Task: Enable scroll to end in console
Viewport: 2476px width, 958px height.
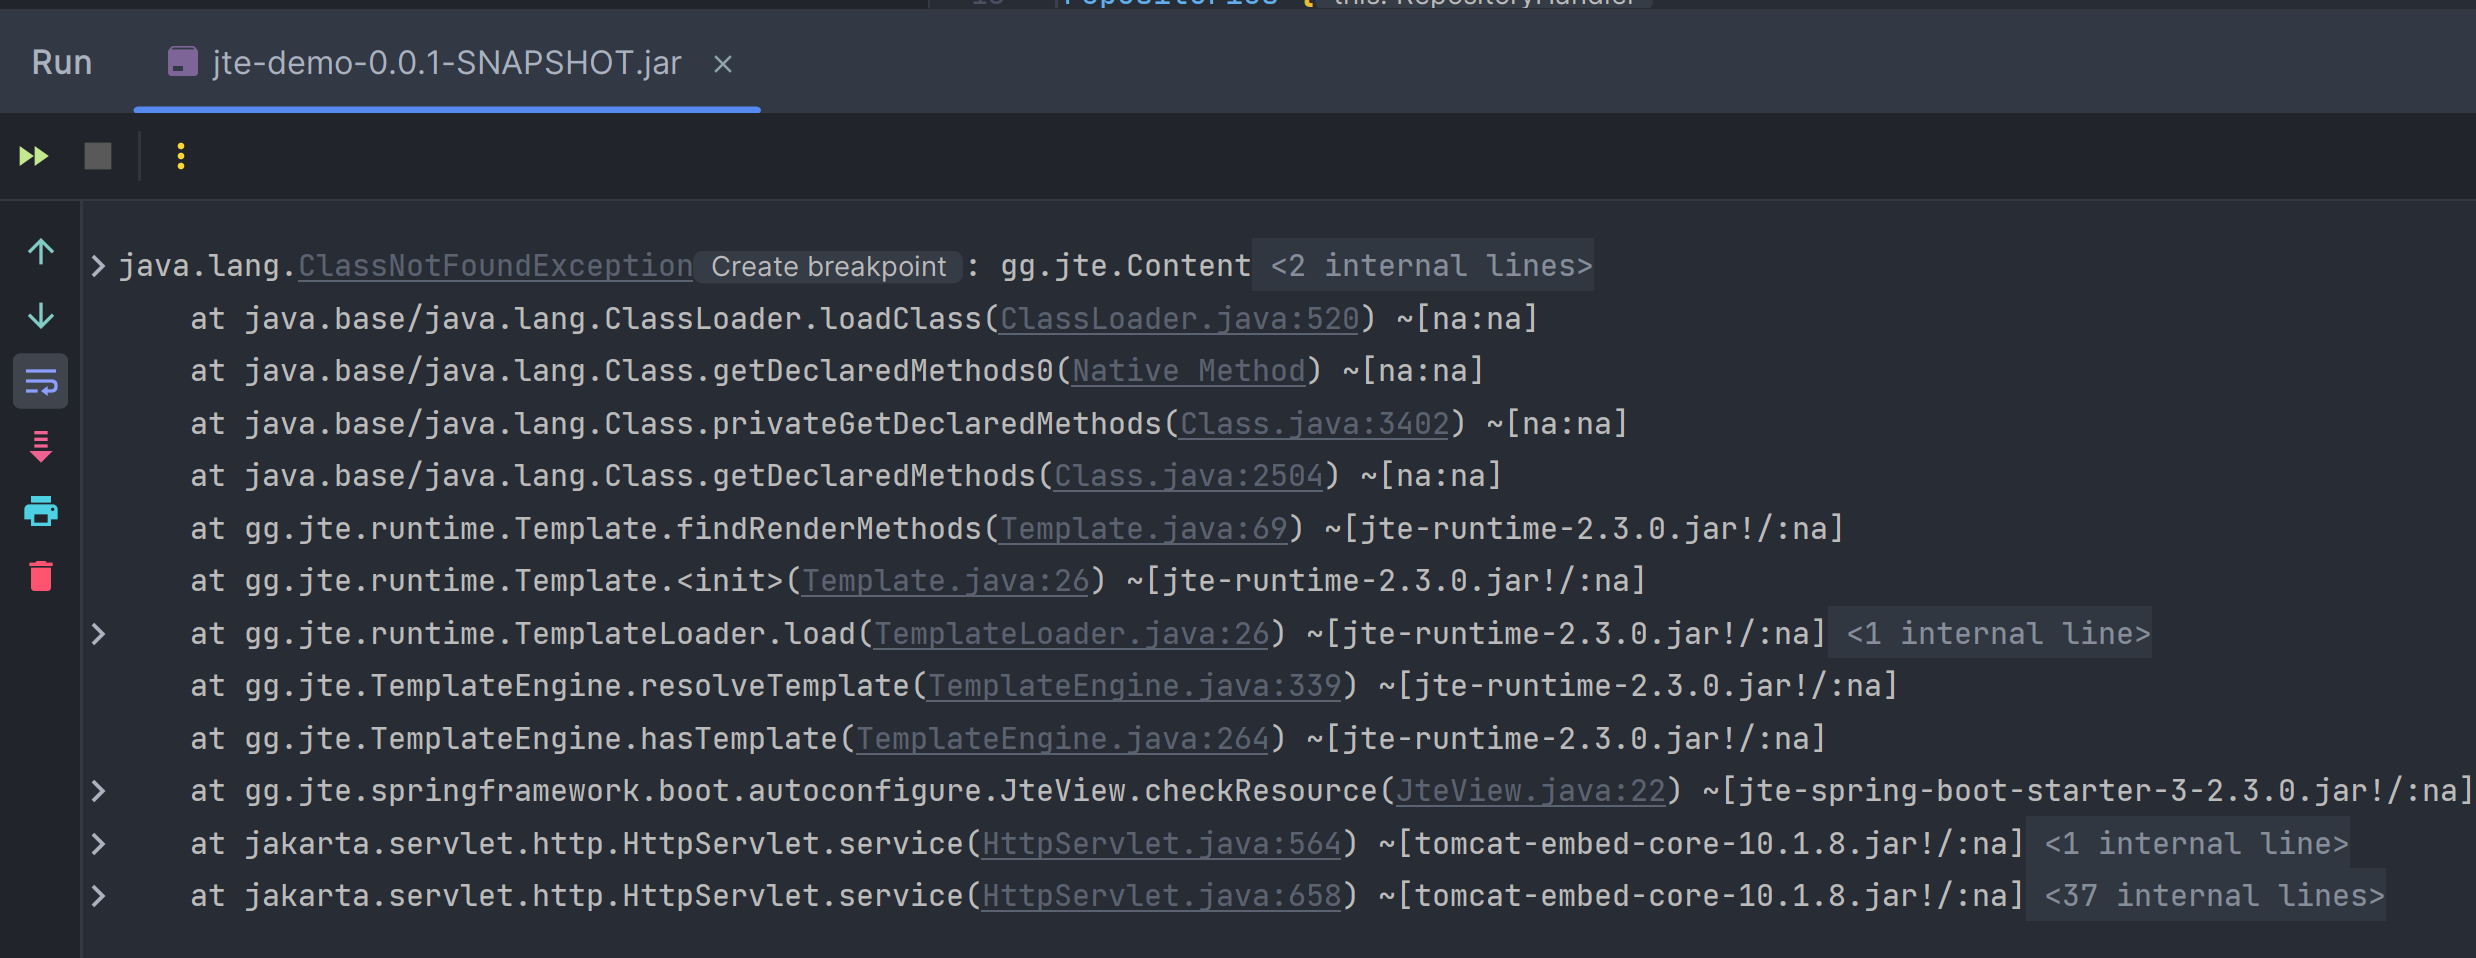Action: pyautogui.click(x=40, y=446)
